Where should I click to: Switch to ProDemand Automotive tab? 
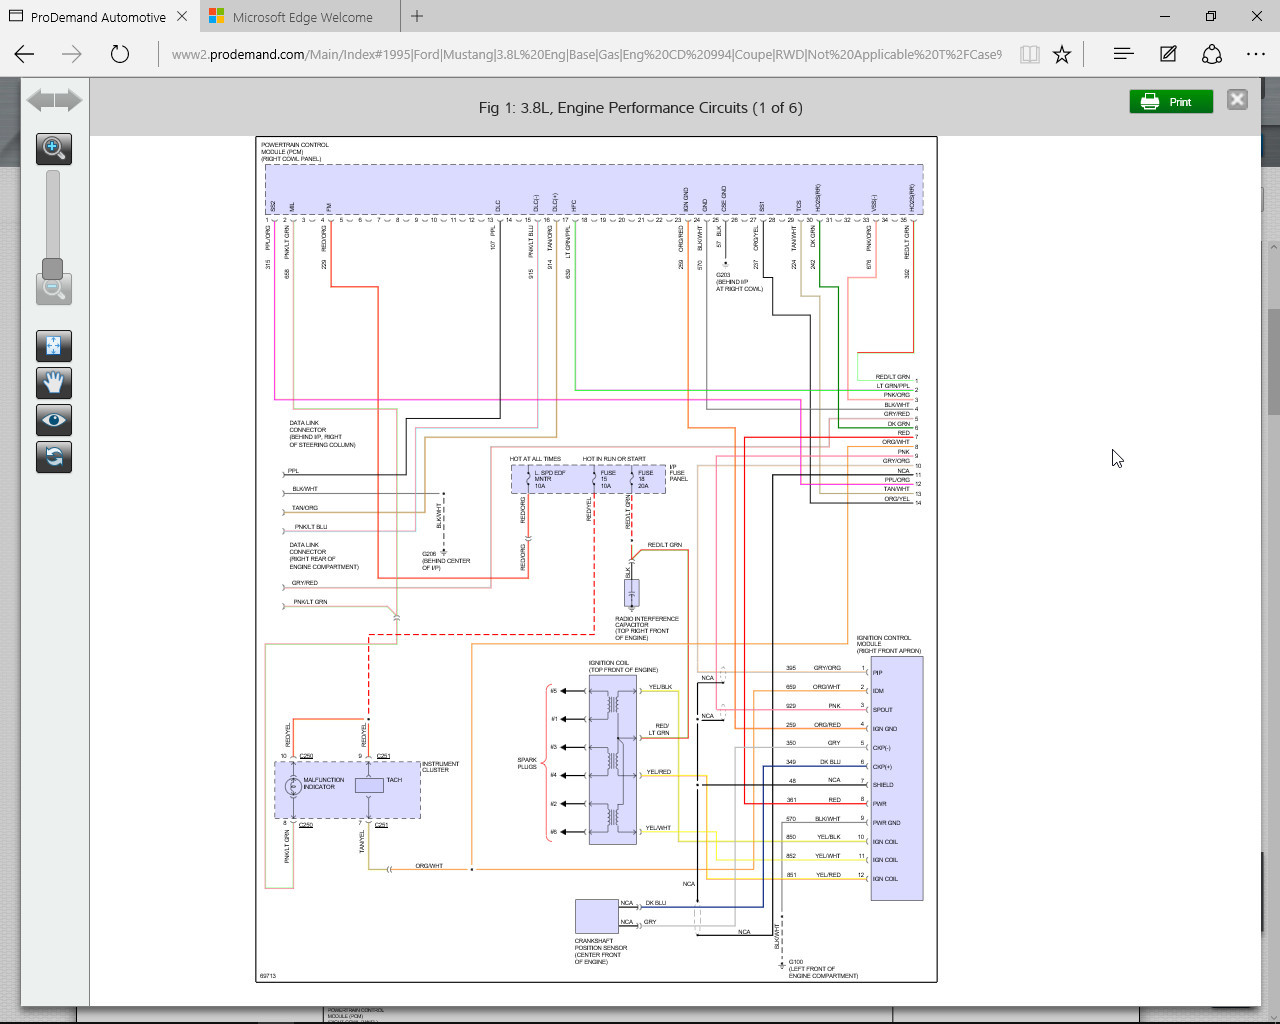97,17
